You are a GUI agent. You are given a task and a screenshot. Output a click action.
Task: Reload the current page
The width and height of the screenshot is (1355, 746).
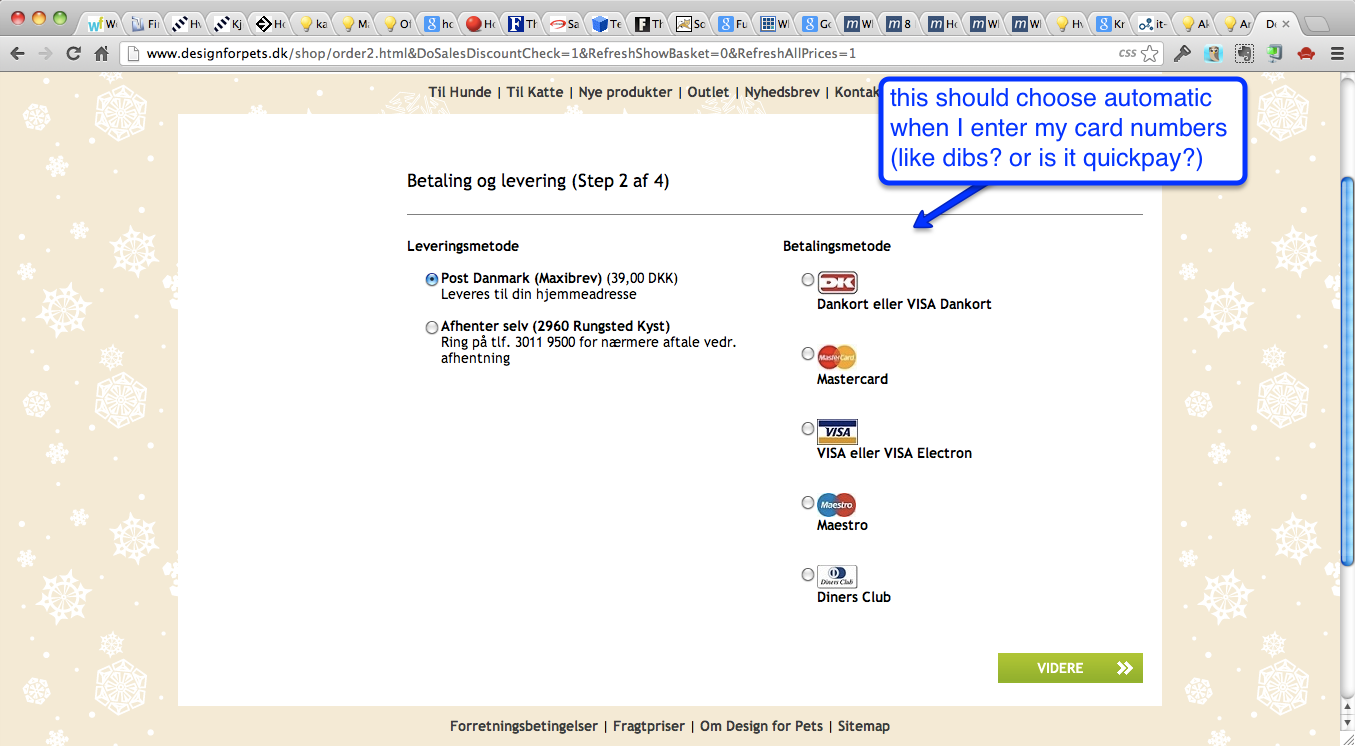pyautogui.click(x=73, y=54)
